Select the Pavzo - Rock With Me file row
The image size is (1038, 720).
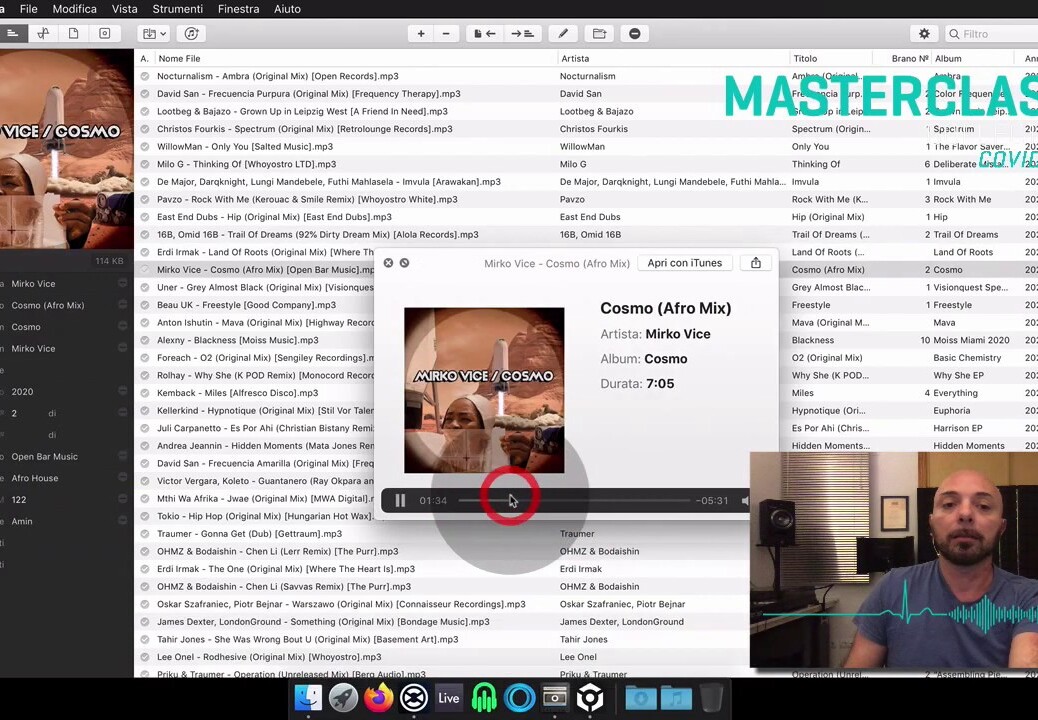586,199
